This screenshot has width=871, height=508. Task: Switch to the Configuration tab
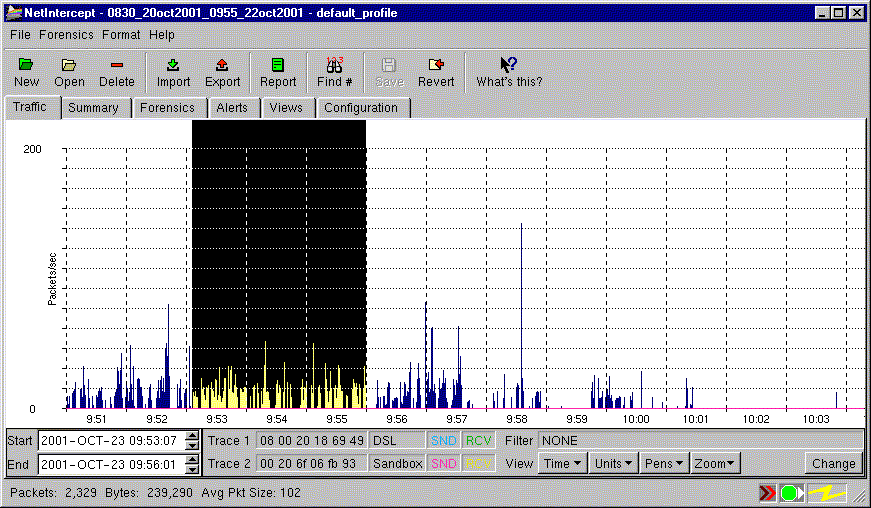coord(361,108)
